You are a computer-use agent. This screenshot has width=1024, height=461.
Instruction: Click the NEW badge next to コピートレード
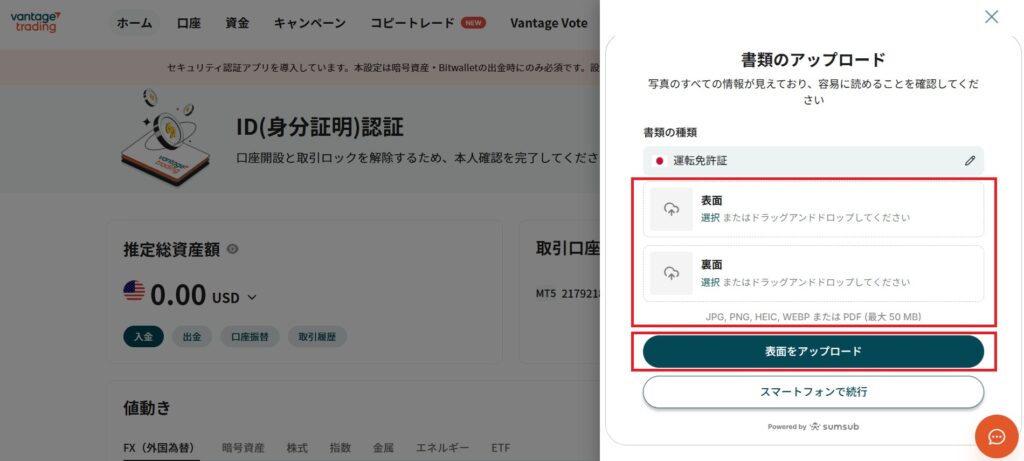(x=473, y=23)
